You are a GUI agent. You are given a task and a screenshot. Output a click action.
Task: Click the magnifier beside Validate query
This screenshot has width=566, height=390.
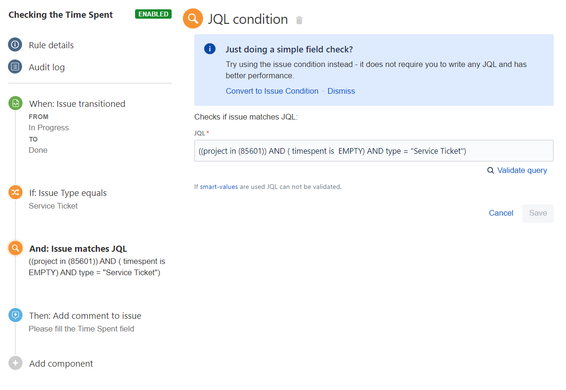click(490, 170)
